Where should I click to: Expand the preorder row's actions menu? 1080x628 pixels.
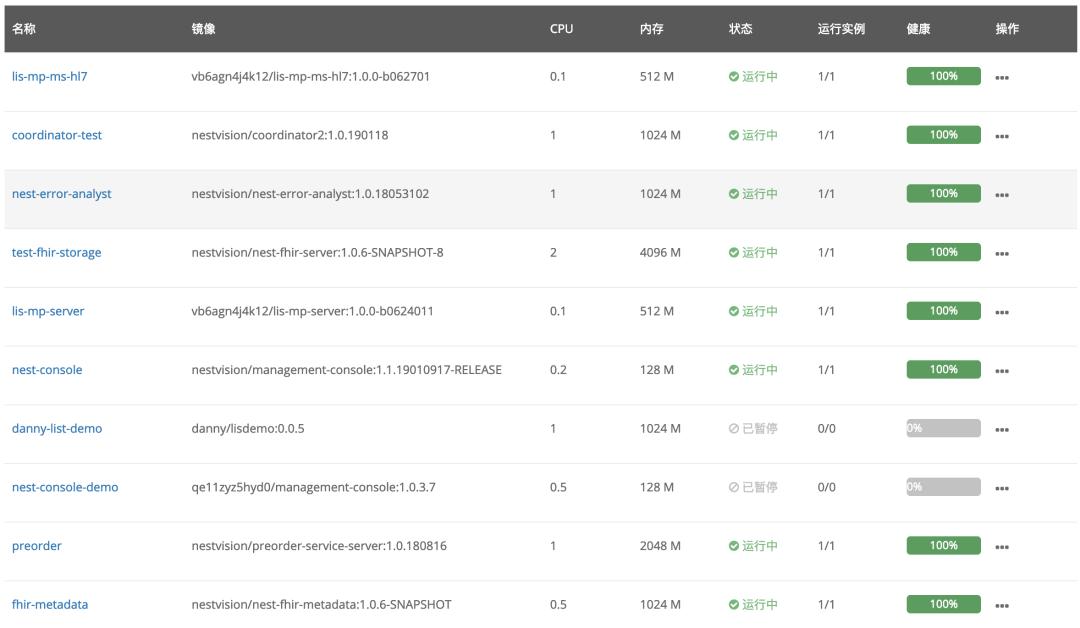click(x=1001, y=547)
